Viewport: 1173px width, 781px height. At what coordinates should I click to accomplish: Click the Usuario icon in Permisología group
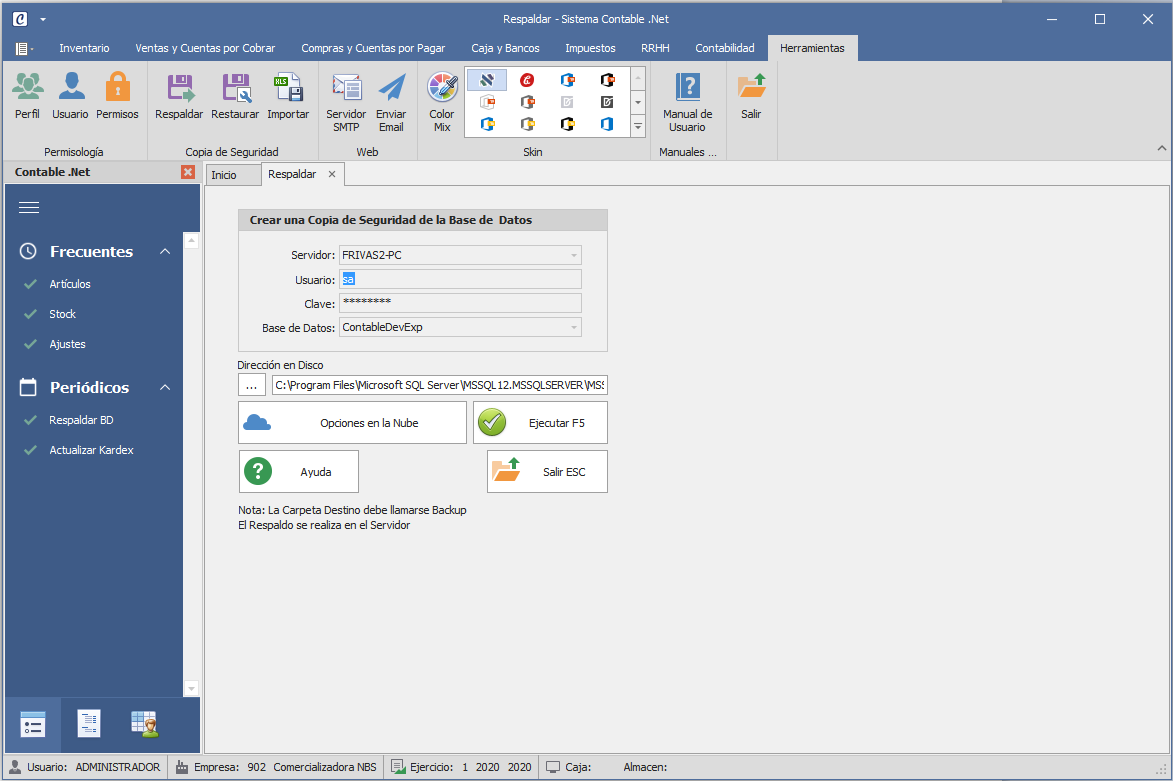[x=70, y=96]
